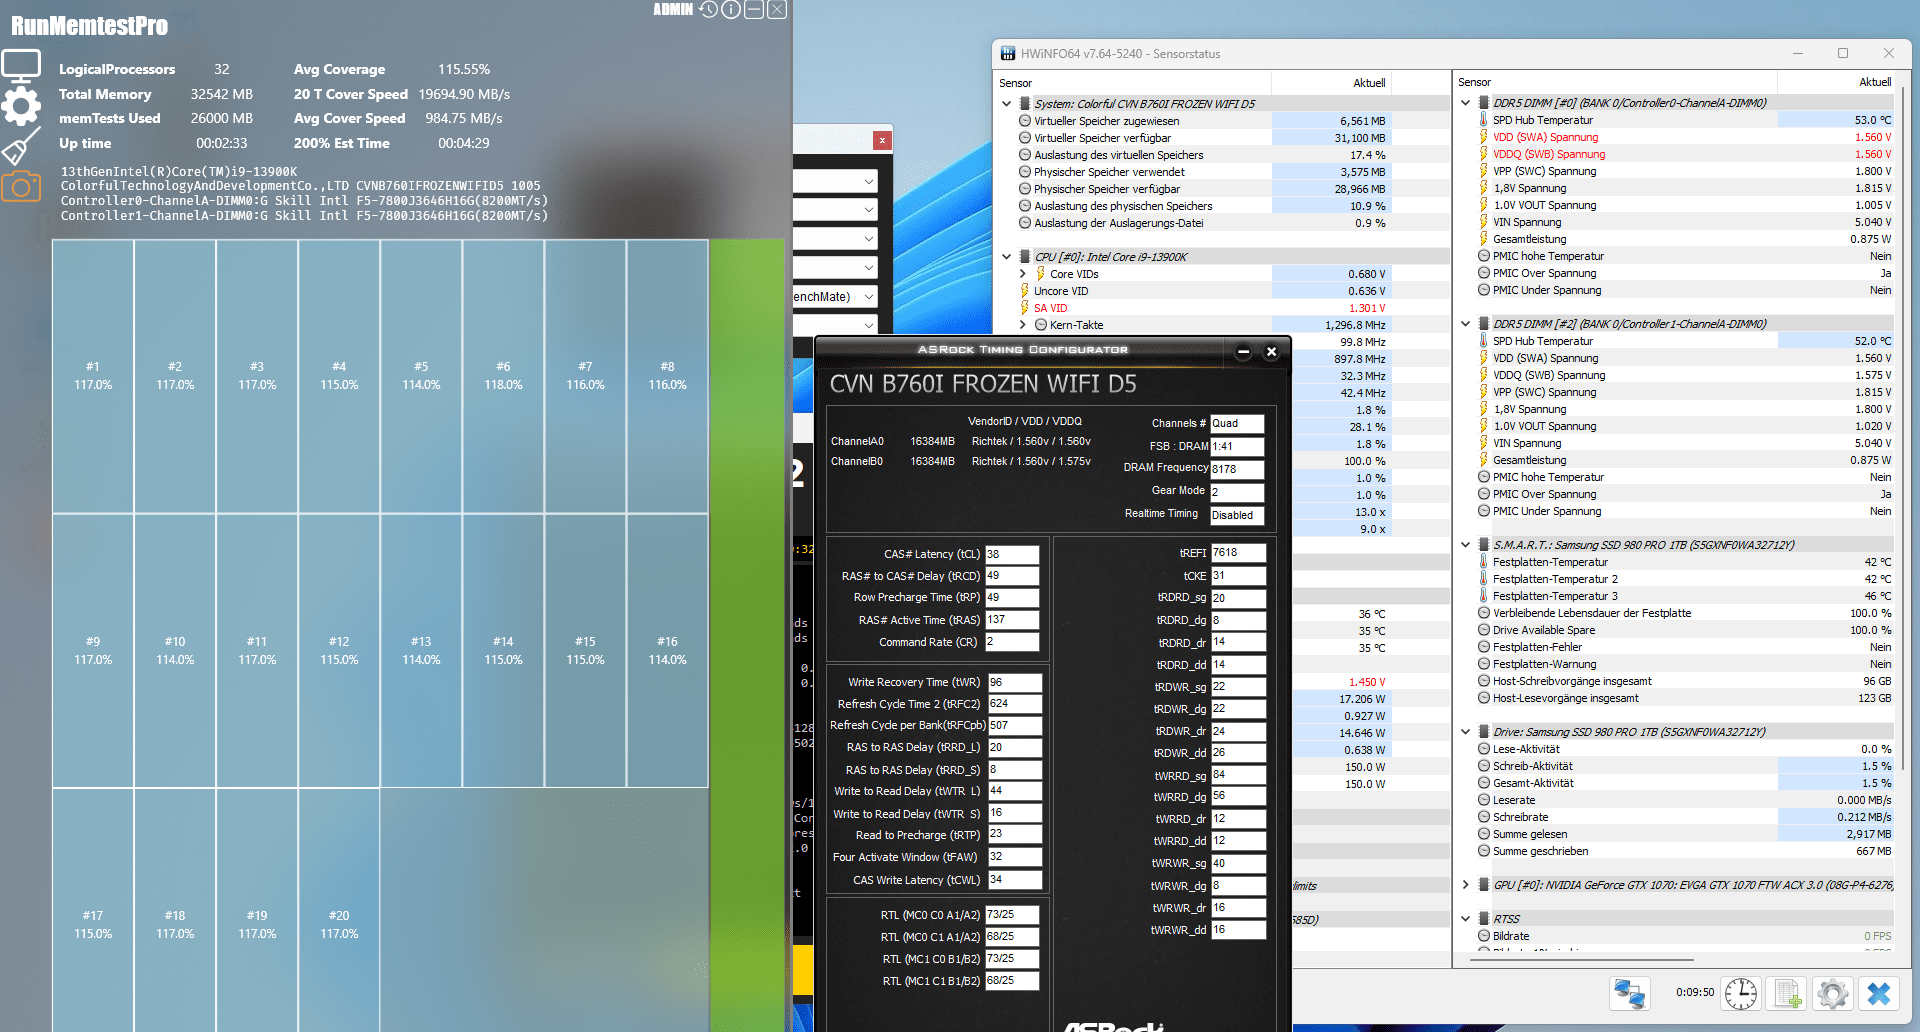Click left panel Aktuell column header
Viewport: 1920px width, 1032px height.
point(1331,83)
